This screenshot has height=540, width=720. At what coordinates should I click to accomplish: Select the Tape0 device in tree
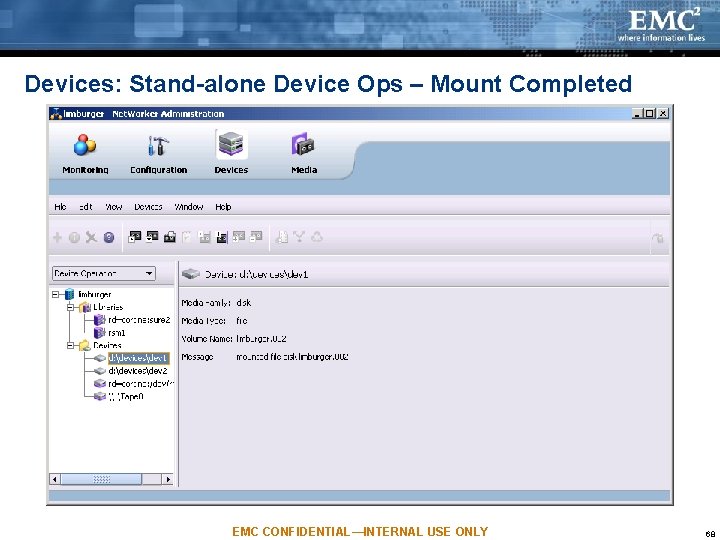pos(126,397)
